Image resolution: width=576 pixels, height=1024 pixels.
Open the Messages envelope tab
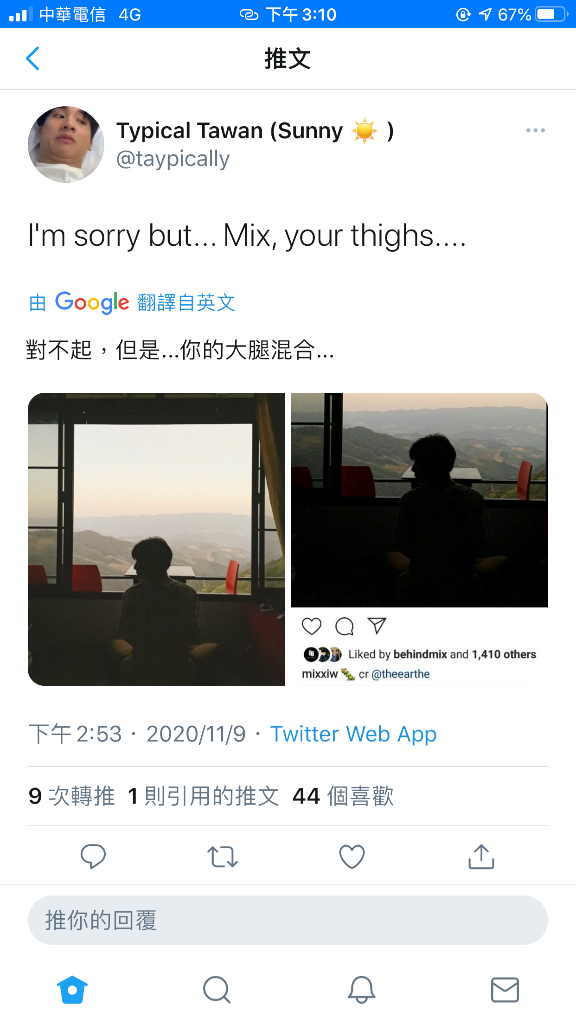[505, 989]
